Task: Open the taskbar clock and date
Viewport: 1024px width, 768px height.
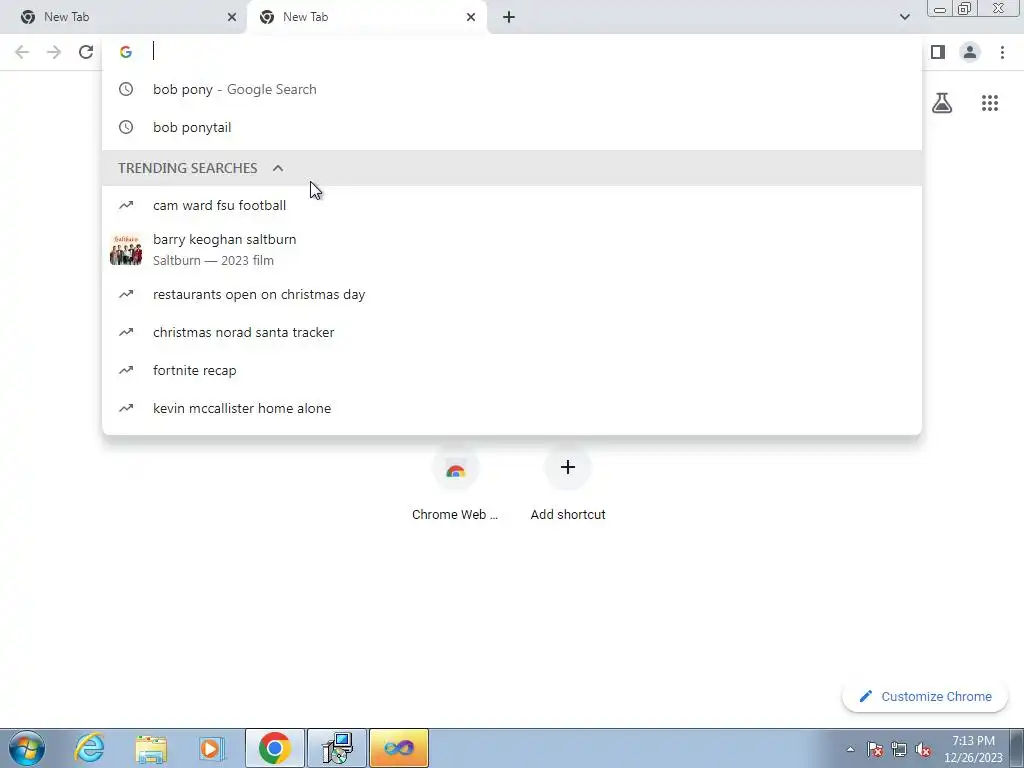Action: pos(973,749)
